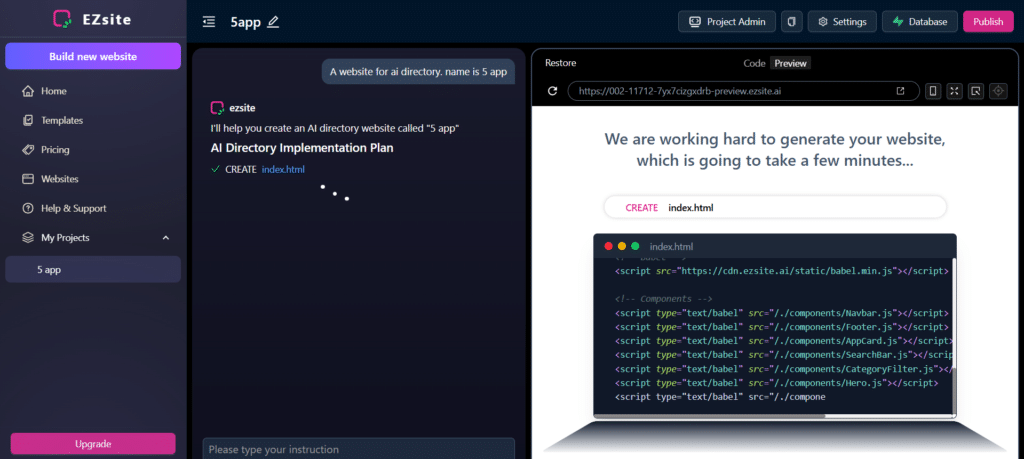Click the Components comment line
Image resolution: width=1024 pixels, height=459 pixels.
coord(664,298)
